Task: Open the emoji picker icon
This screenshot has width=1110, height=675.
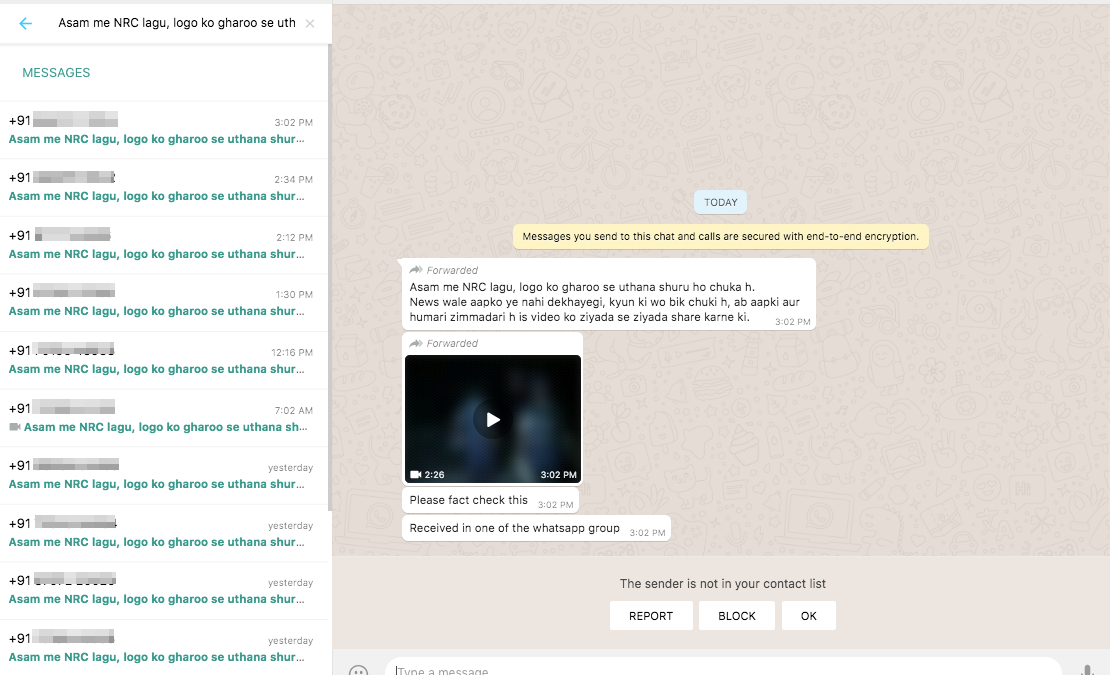Action: click(x=359, y=669)
